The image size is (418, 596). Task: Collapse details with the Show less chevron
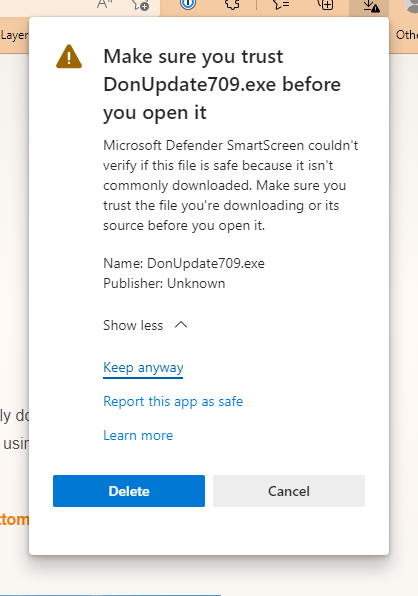point(181,325)
